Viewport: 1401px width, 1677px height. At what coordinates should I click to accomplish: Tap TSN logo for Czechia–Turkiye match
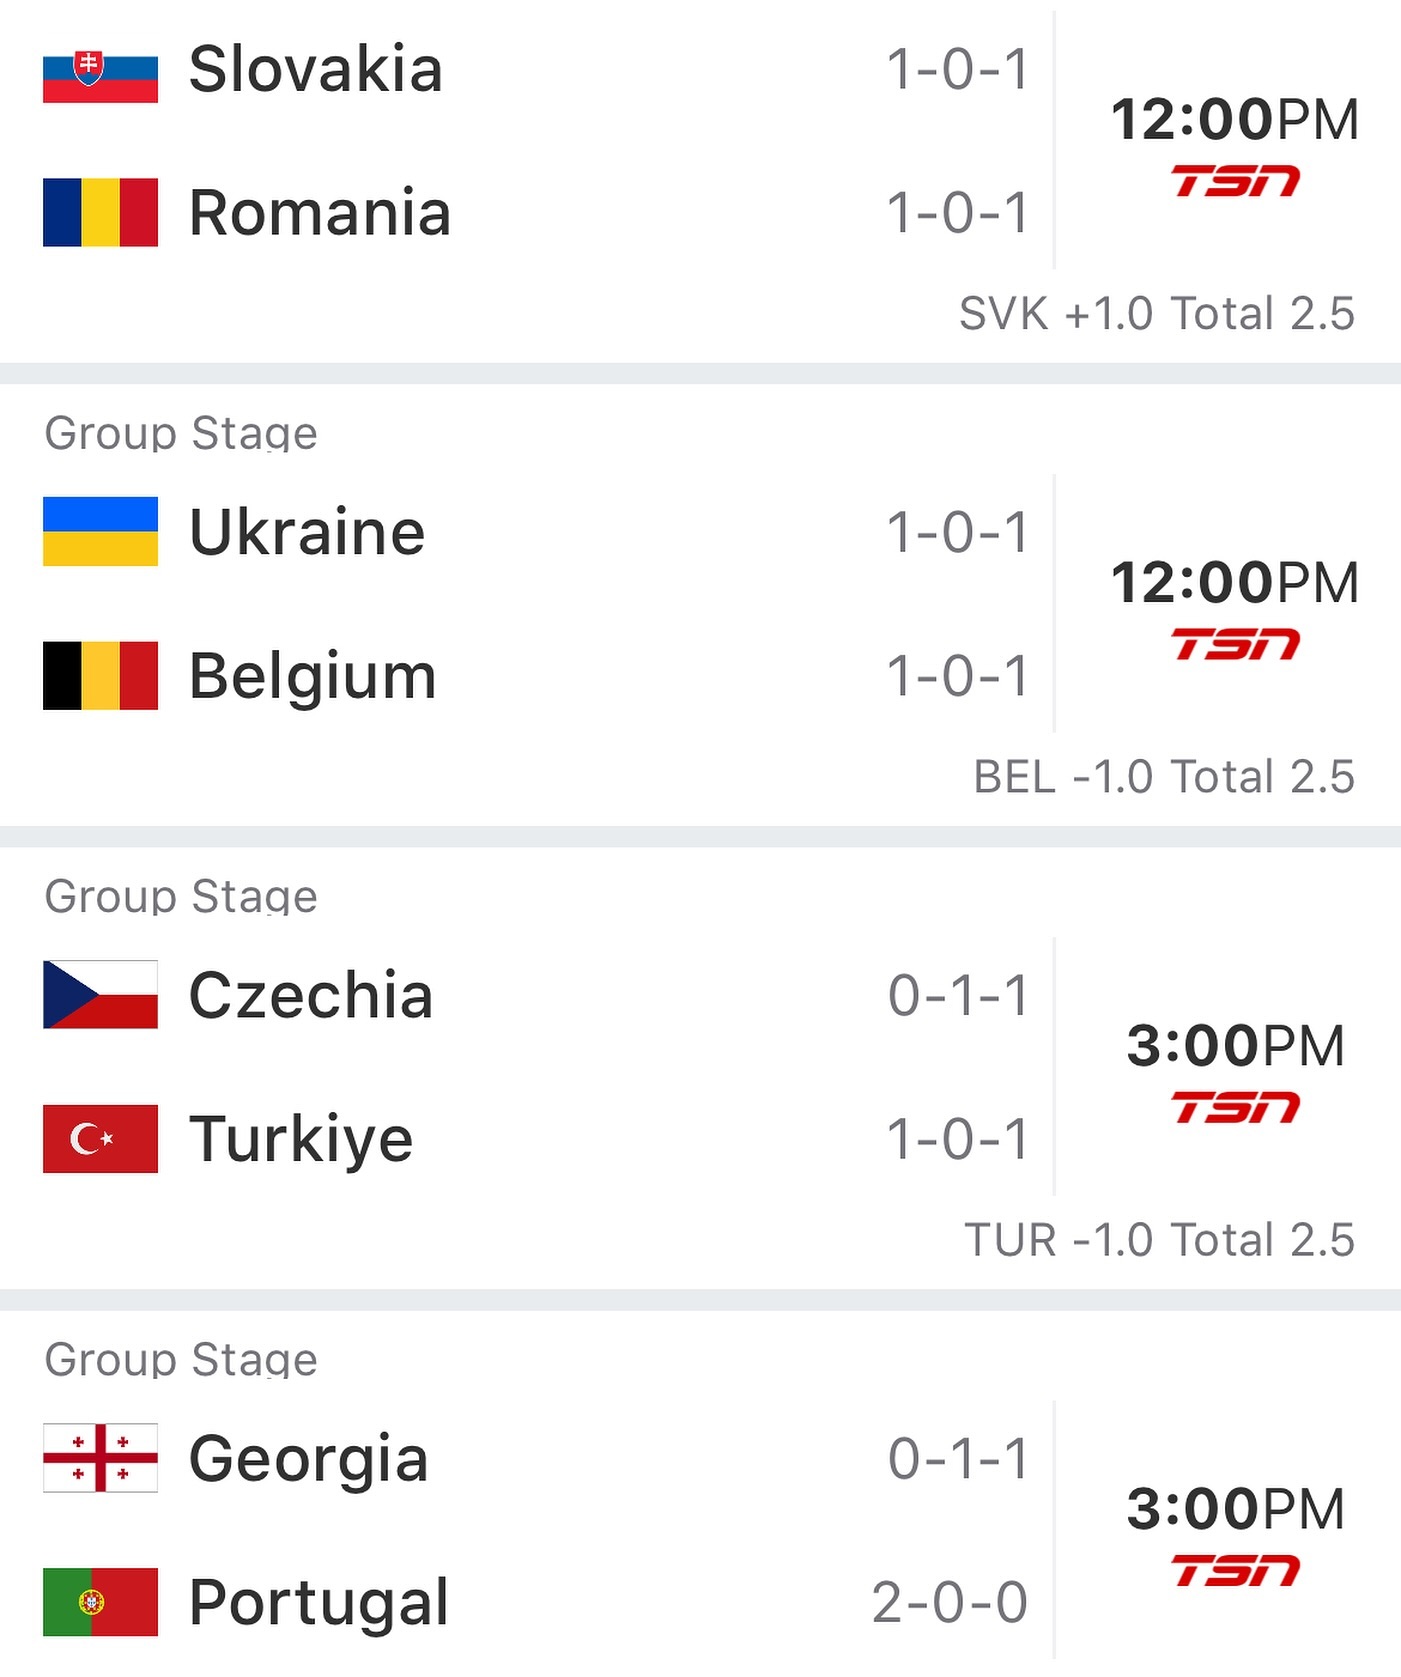1235,1107
